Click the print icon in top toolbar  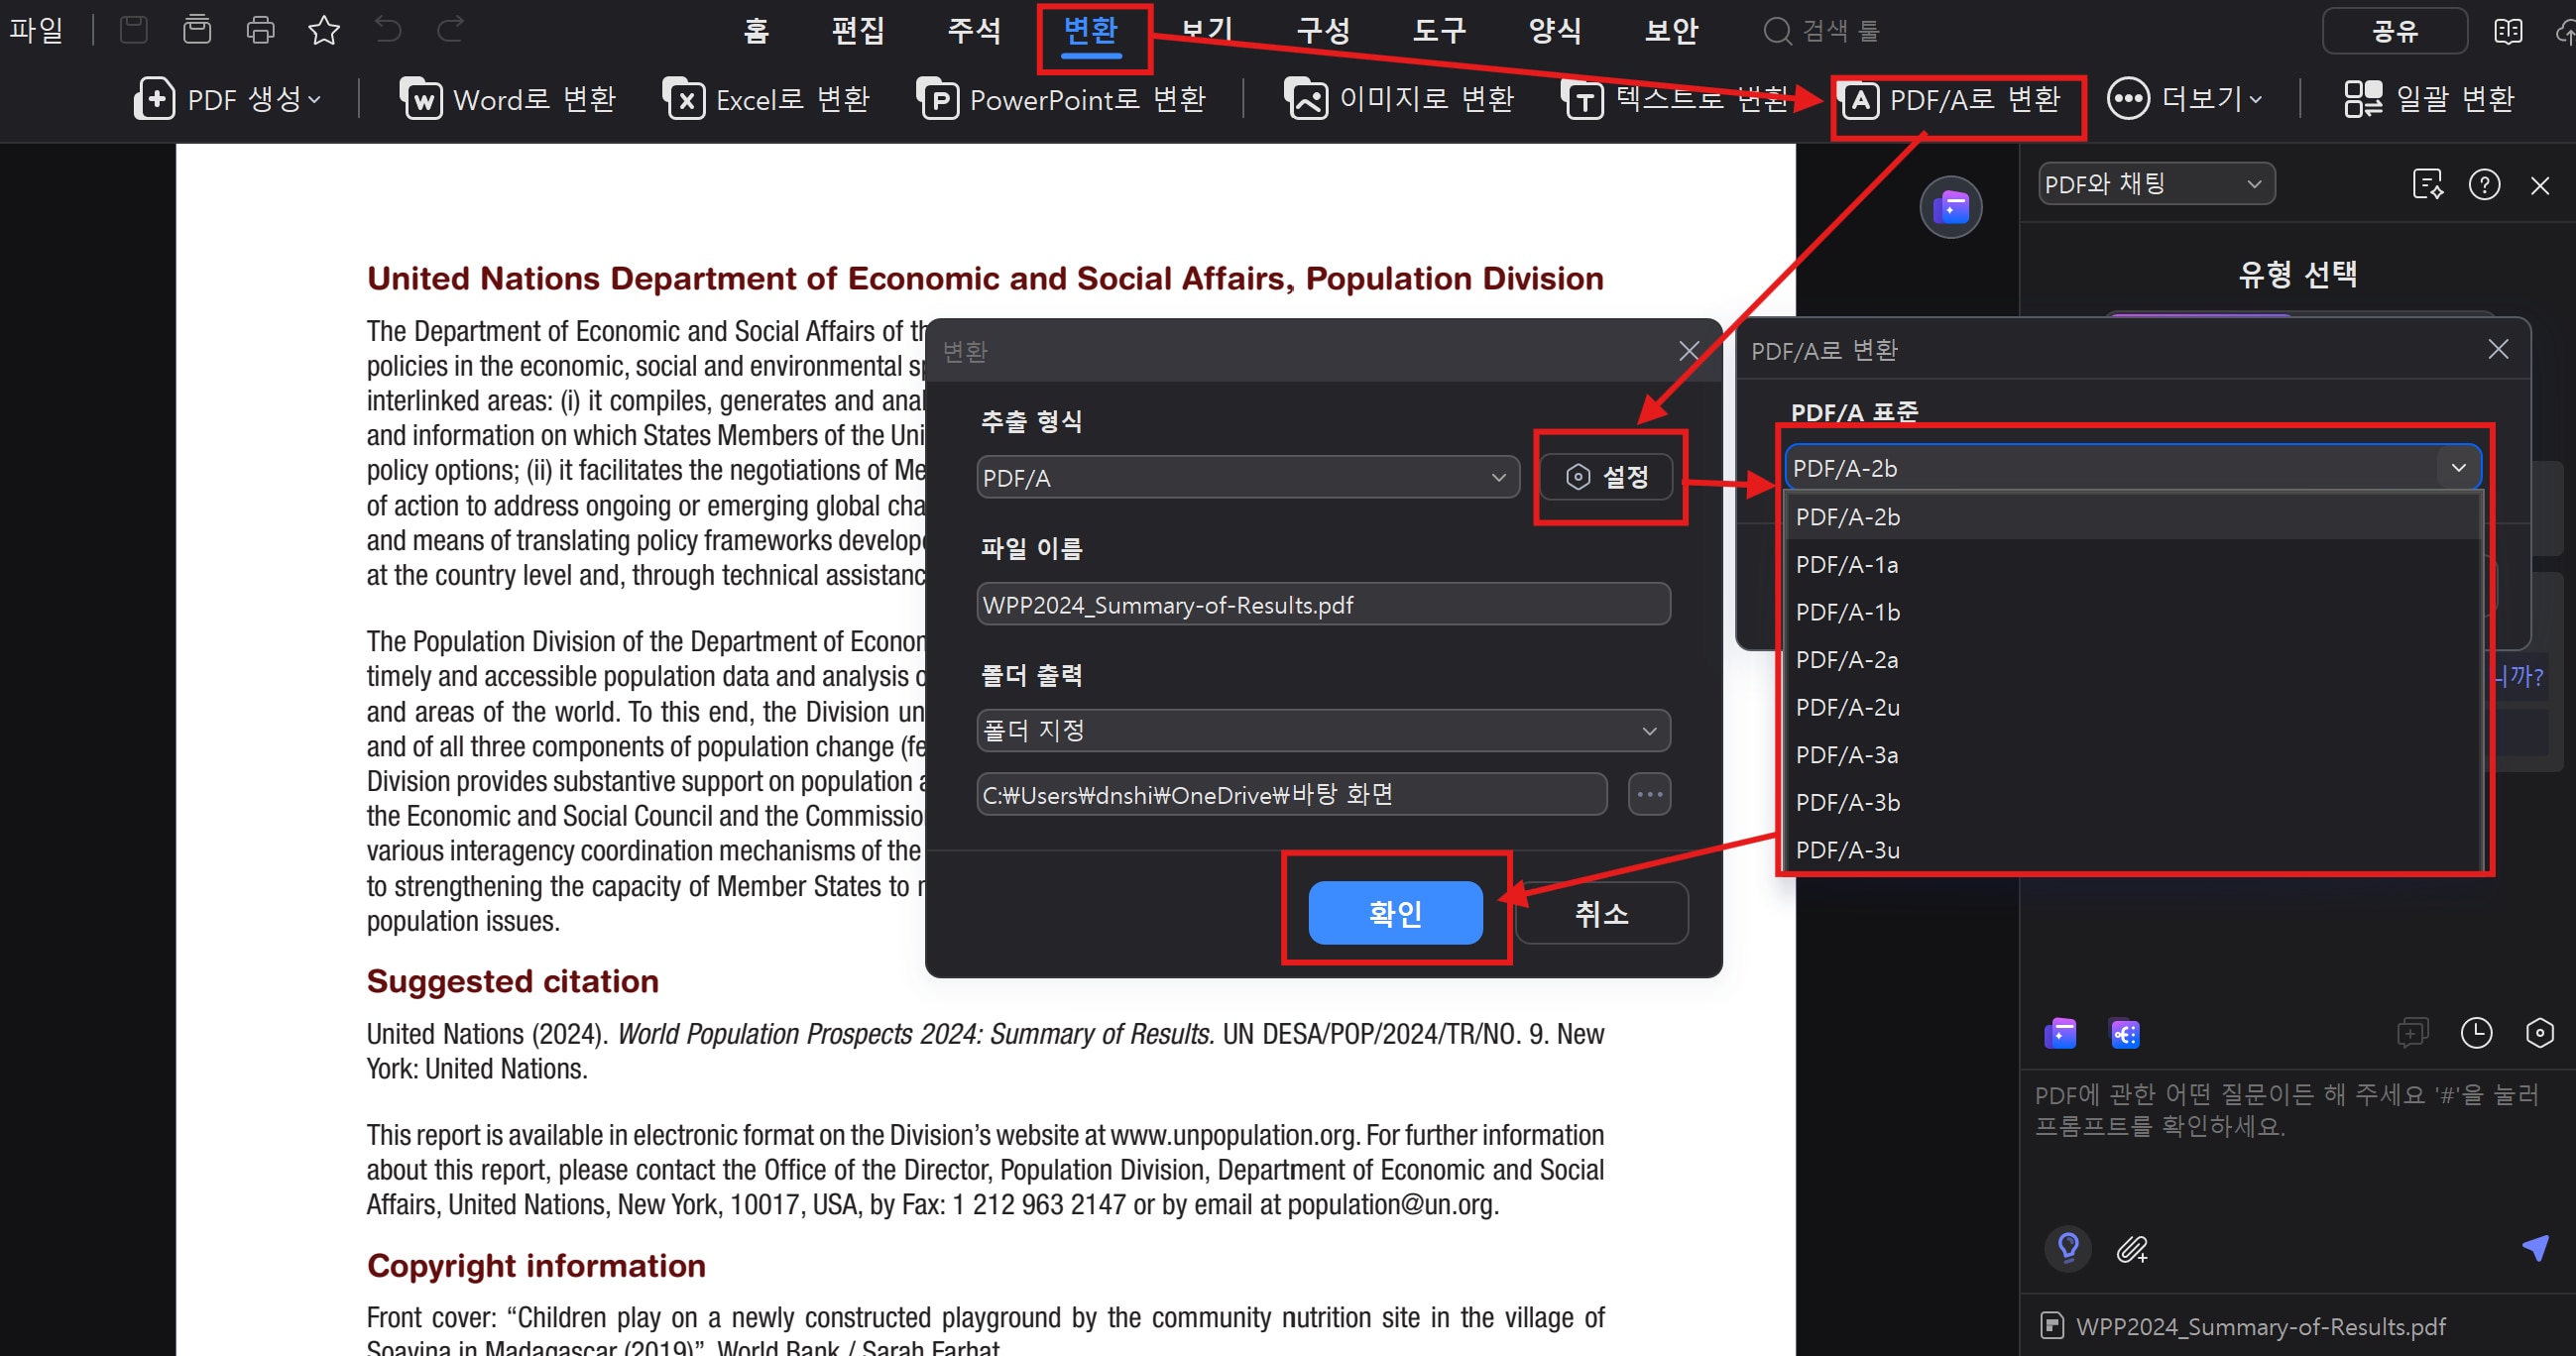260,30
